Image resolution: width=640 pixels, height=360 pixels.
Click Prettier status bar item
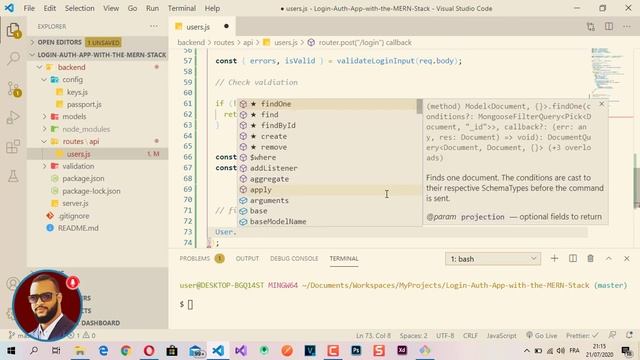[582, 336]
